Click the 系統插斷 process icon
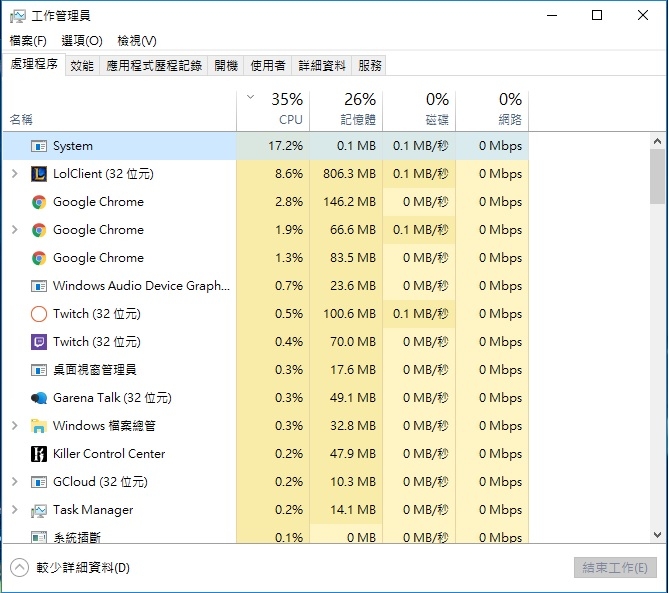The height and width of the screenshot is (593, 669). coord(39,537)
